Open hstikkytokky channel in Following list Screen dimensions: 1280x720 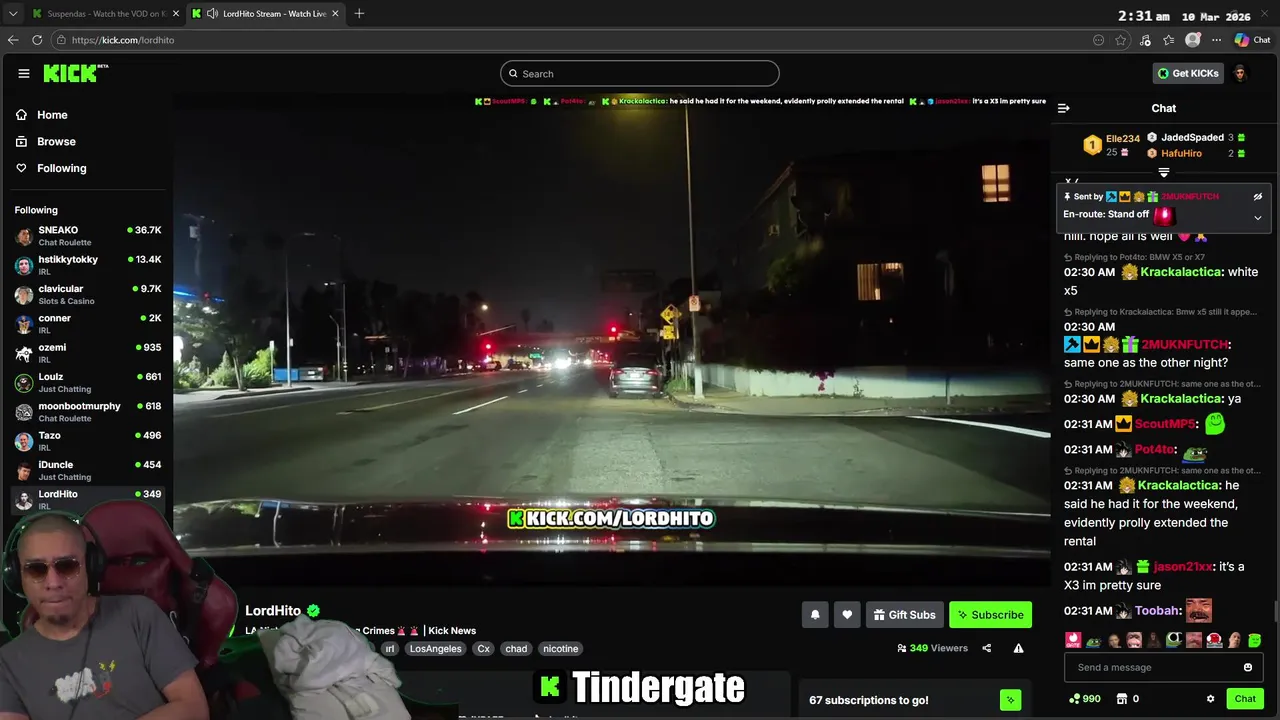click(x=88, y=265)
